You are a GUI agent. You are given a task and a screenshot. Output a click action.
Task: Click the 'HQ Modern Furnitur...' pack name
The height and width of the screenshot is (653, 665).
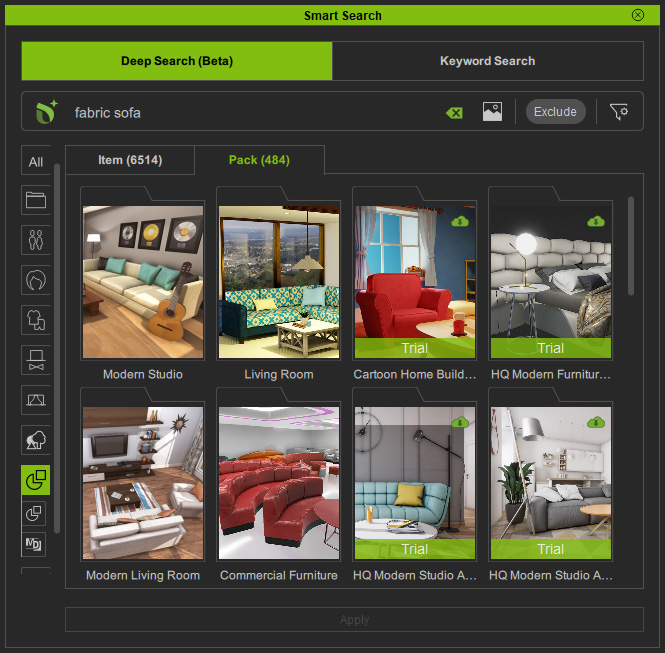click(551, 374)
